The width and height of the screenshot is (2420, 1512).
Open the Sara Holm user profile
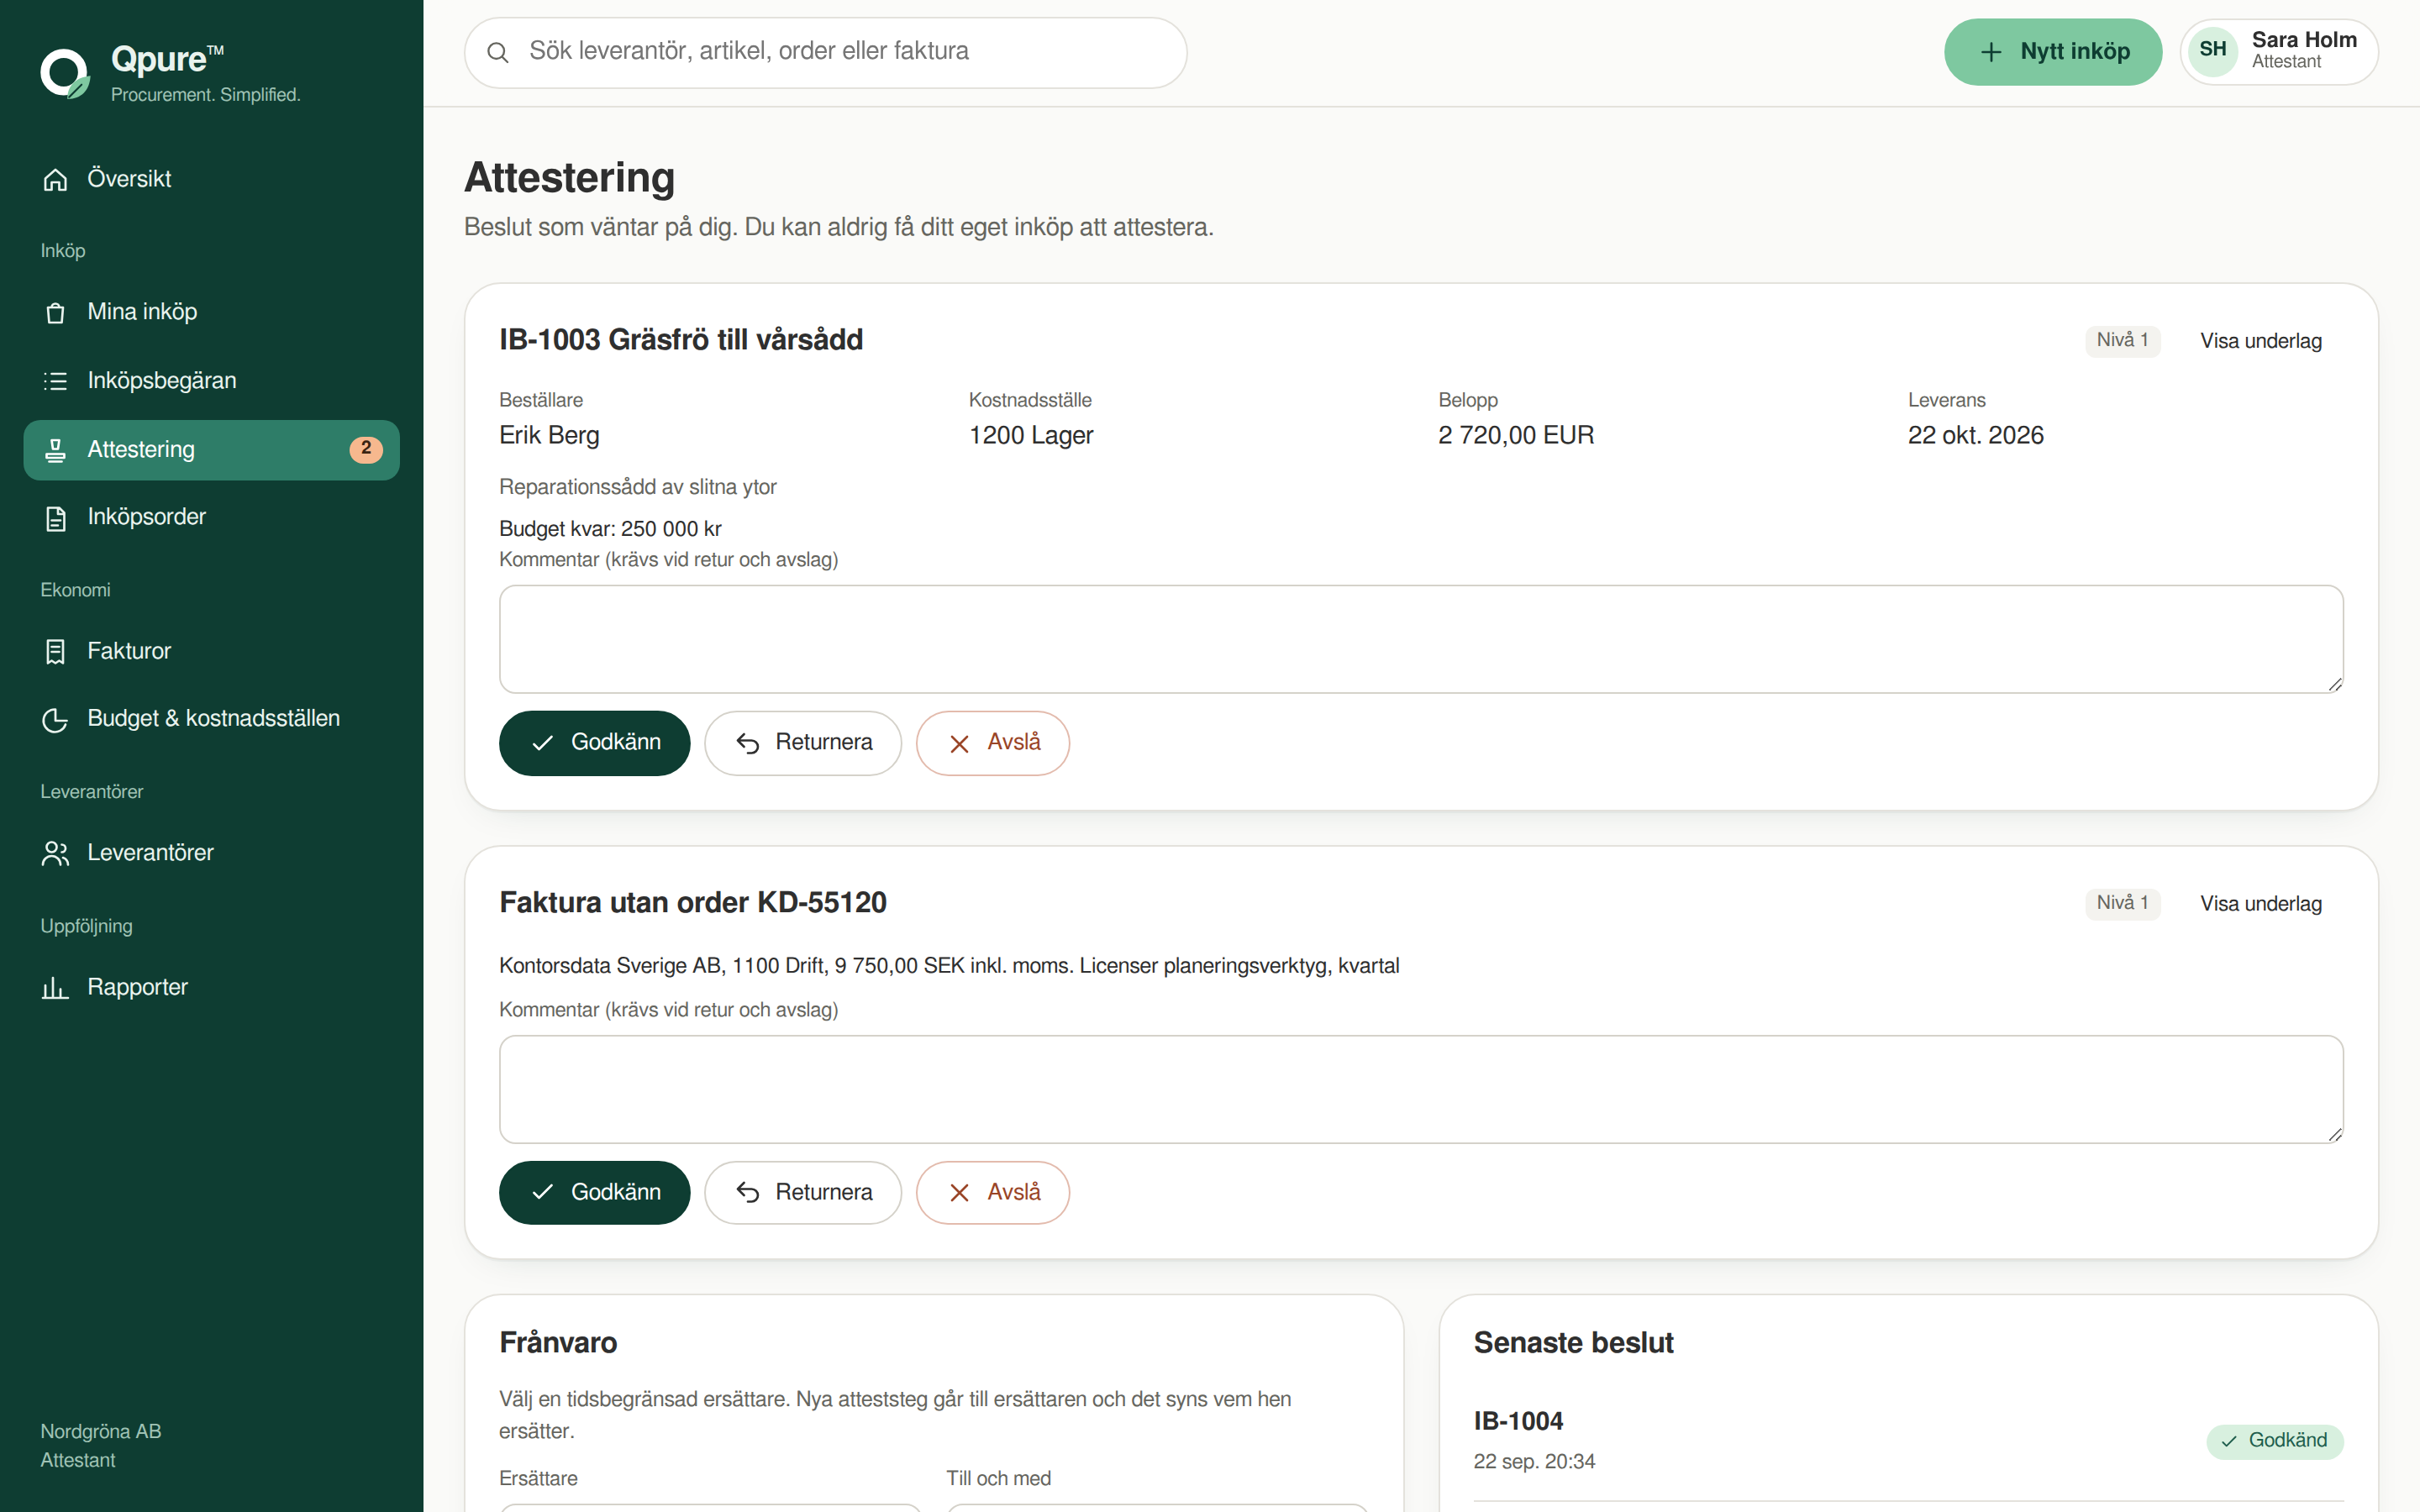[x=2278, y=52]
